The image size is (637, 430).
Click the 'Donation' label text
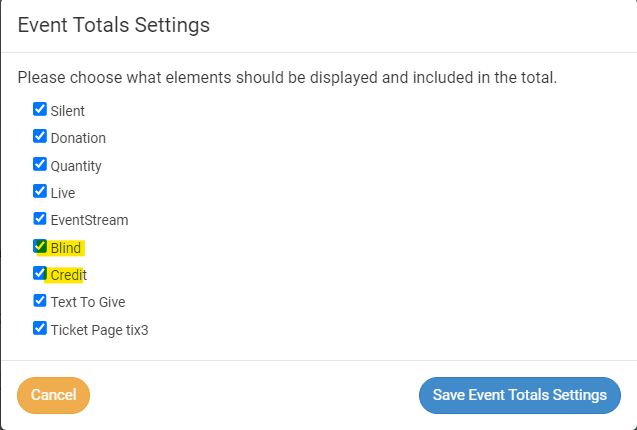coord(78,138)
